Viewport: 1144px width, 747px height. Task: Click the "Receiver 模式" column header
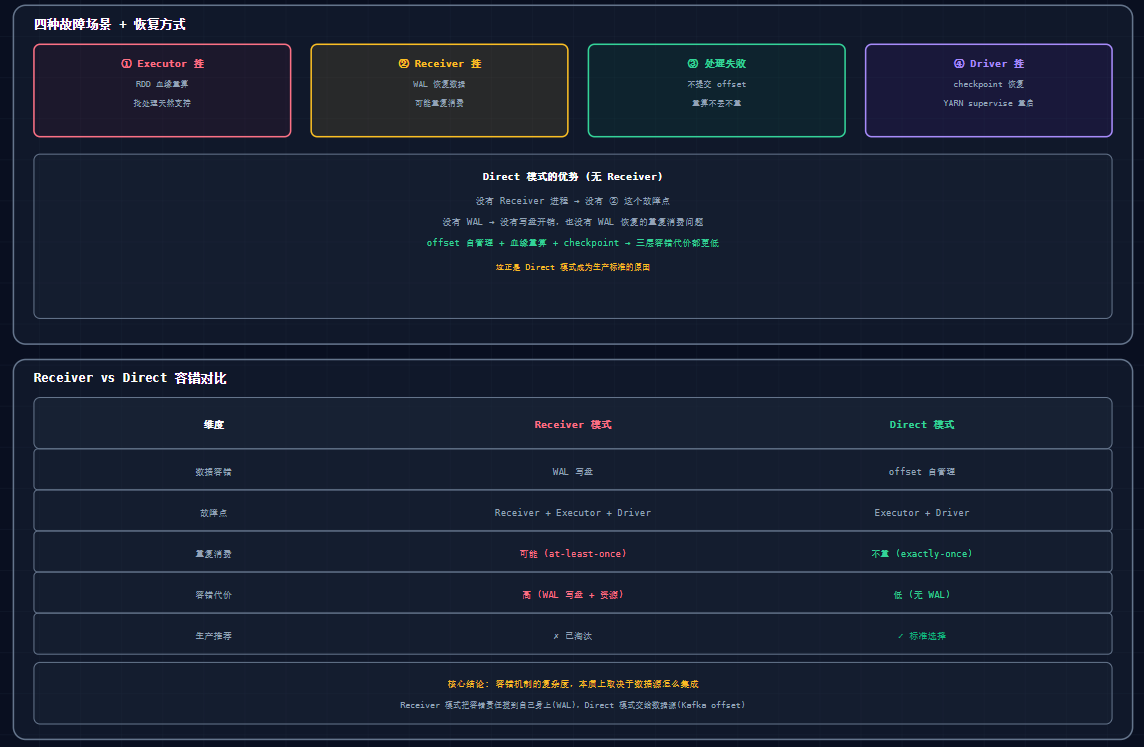[573, 425]
